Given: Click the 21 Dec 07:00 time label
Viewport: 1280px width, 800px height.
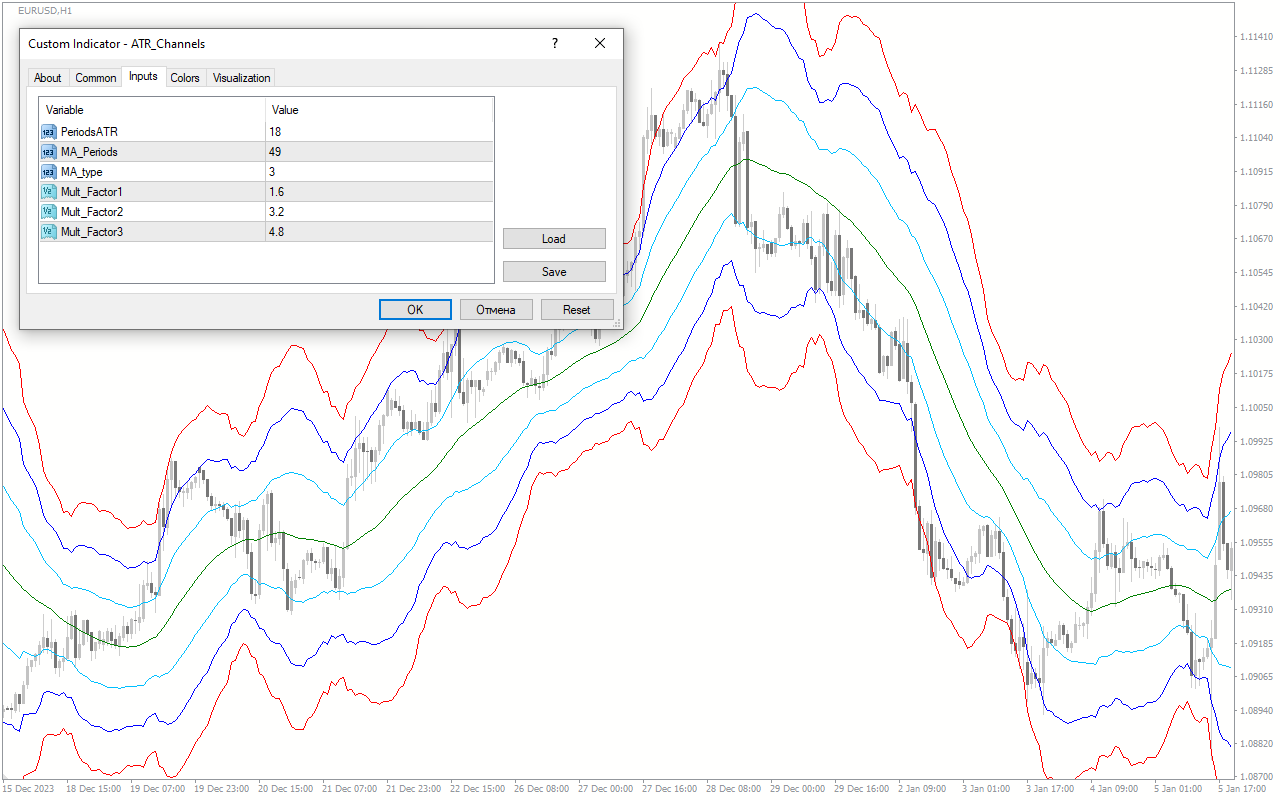Looking at the screenshot, I should tap(352, 788).
